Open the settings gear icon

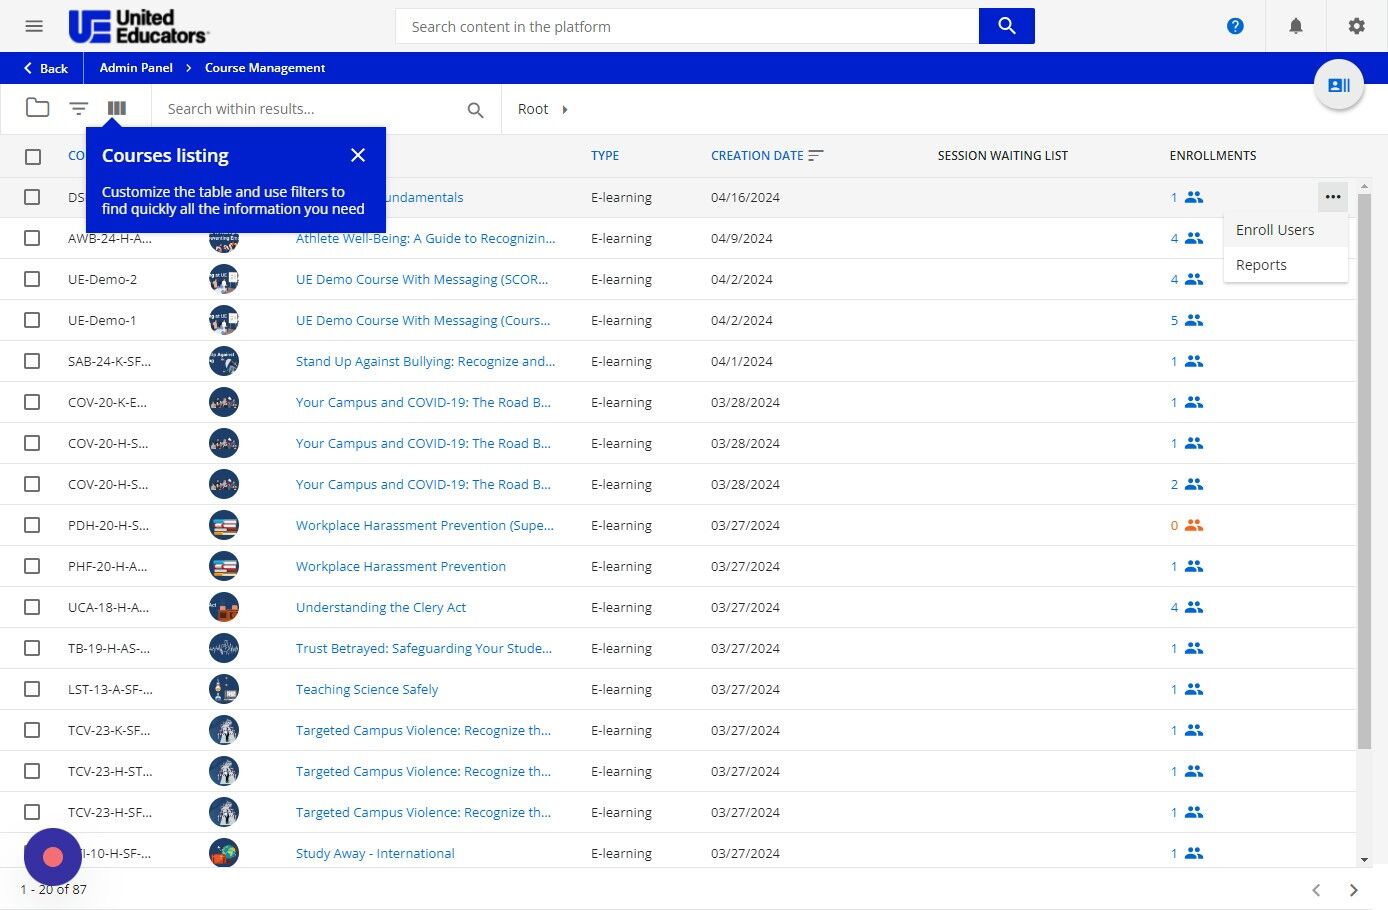1356,26
